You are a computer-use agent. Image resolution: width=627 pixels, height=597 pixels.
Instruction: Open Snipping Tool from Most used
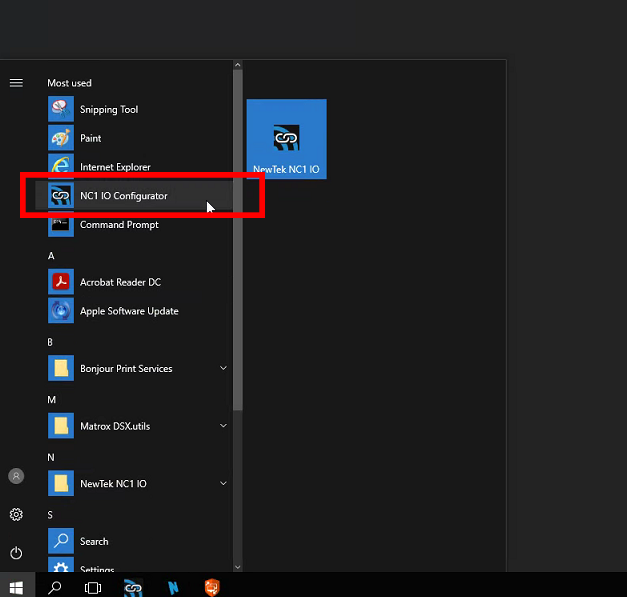point(108,110)
